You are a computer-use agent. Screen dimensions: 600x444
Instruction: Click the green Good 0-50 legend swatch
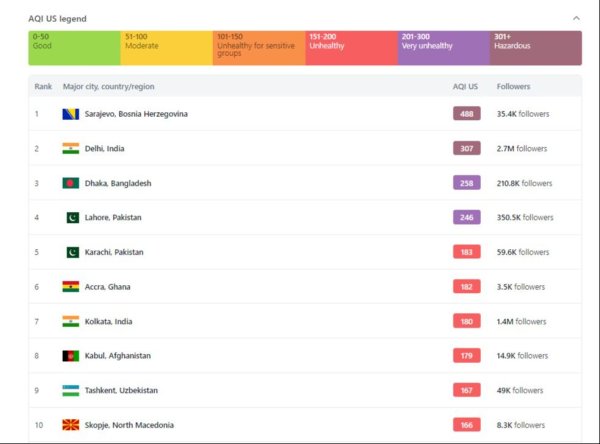(75, 47)
